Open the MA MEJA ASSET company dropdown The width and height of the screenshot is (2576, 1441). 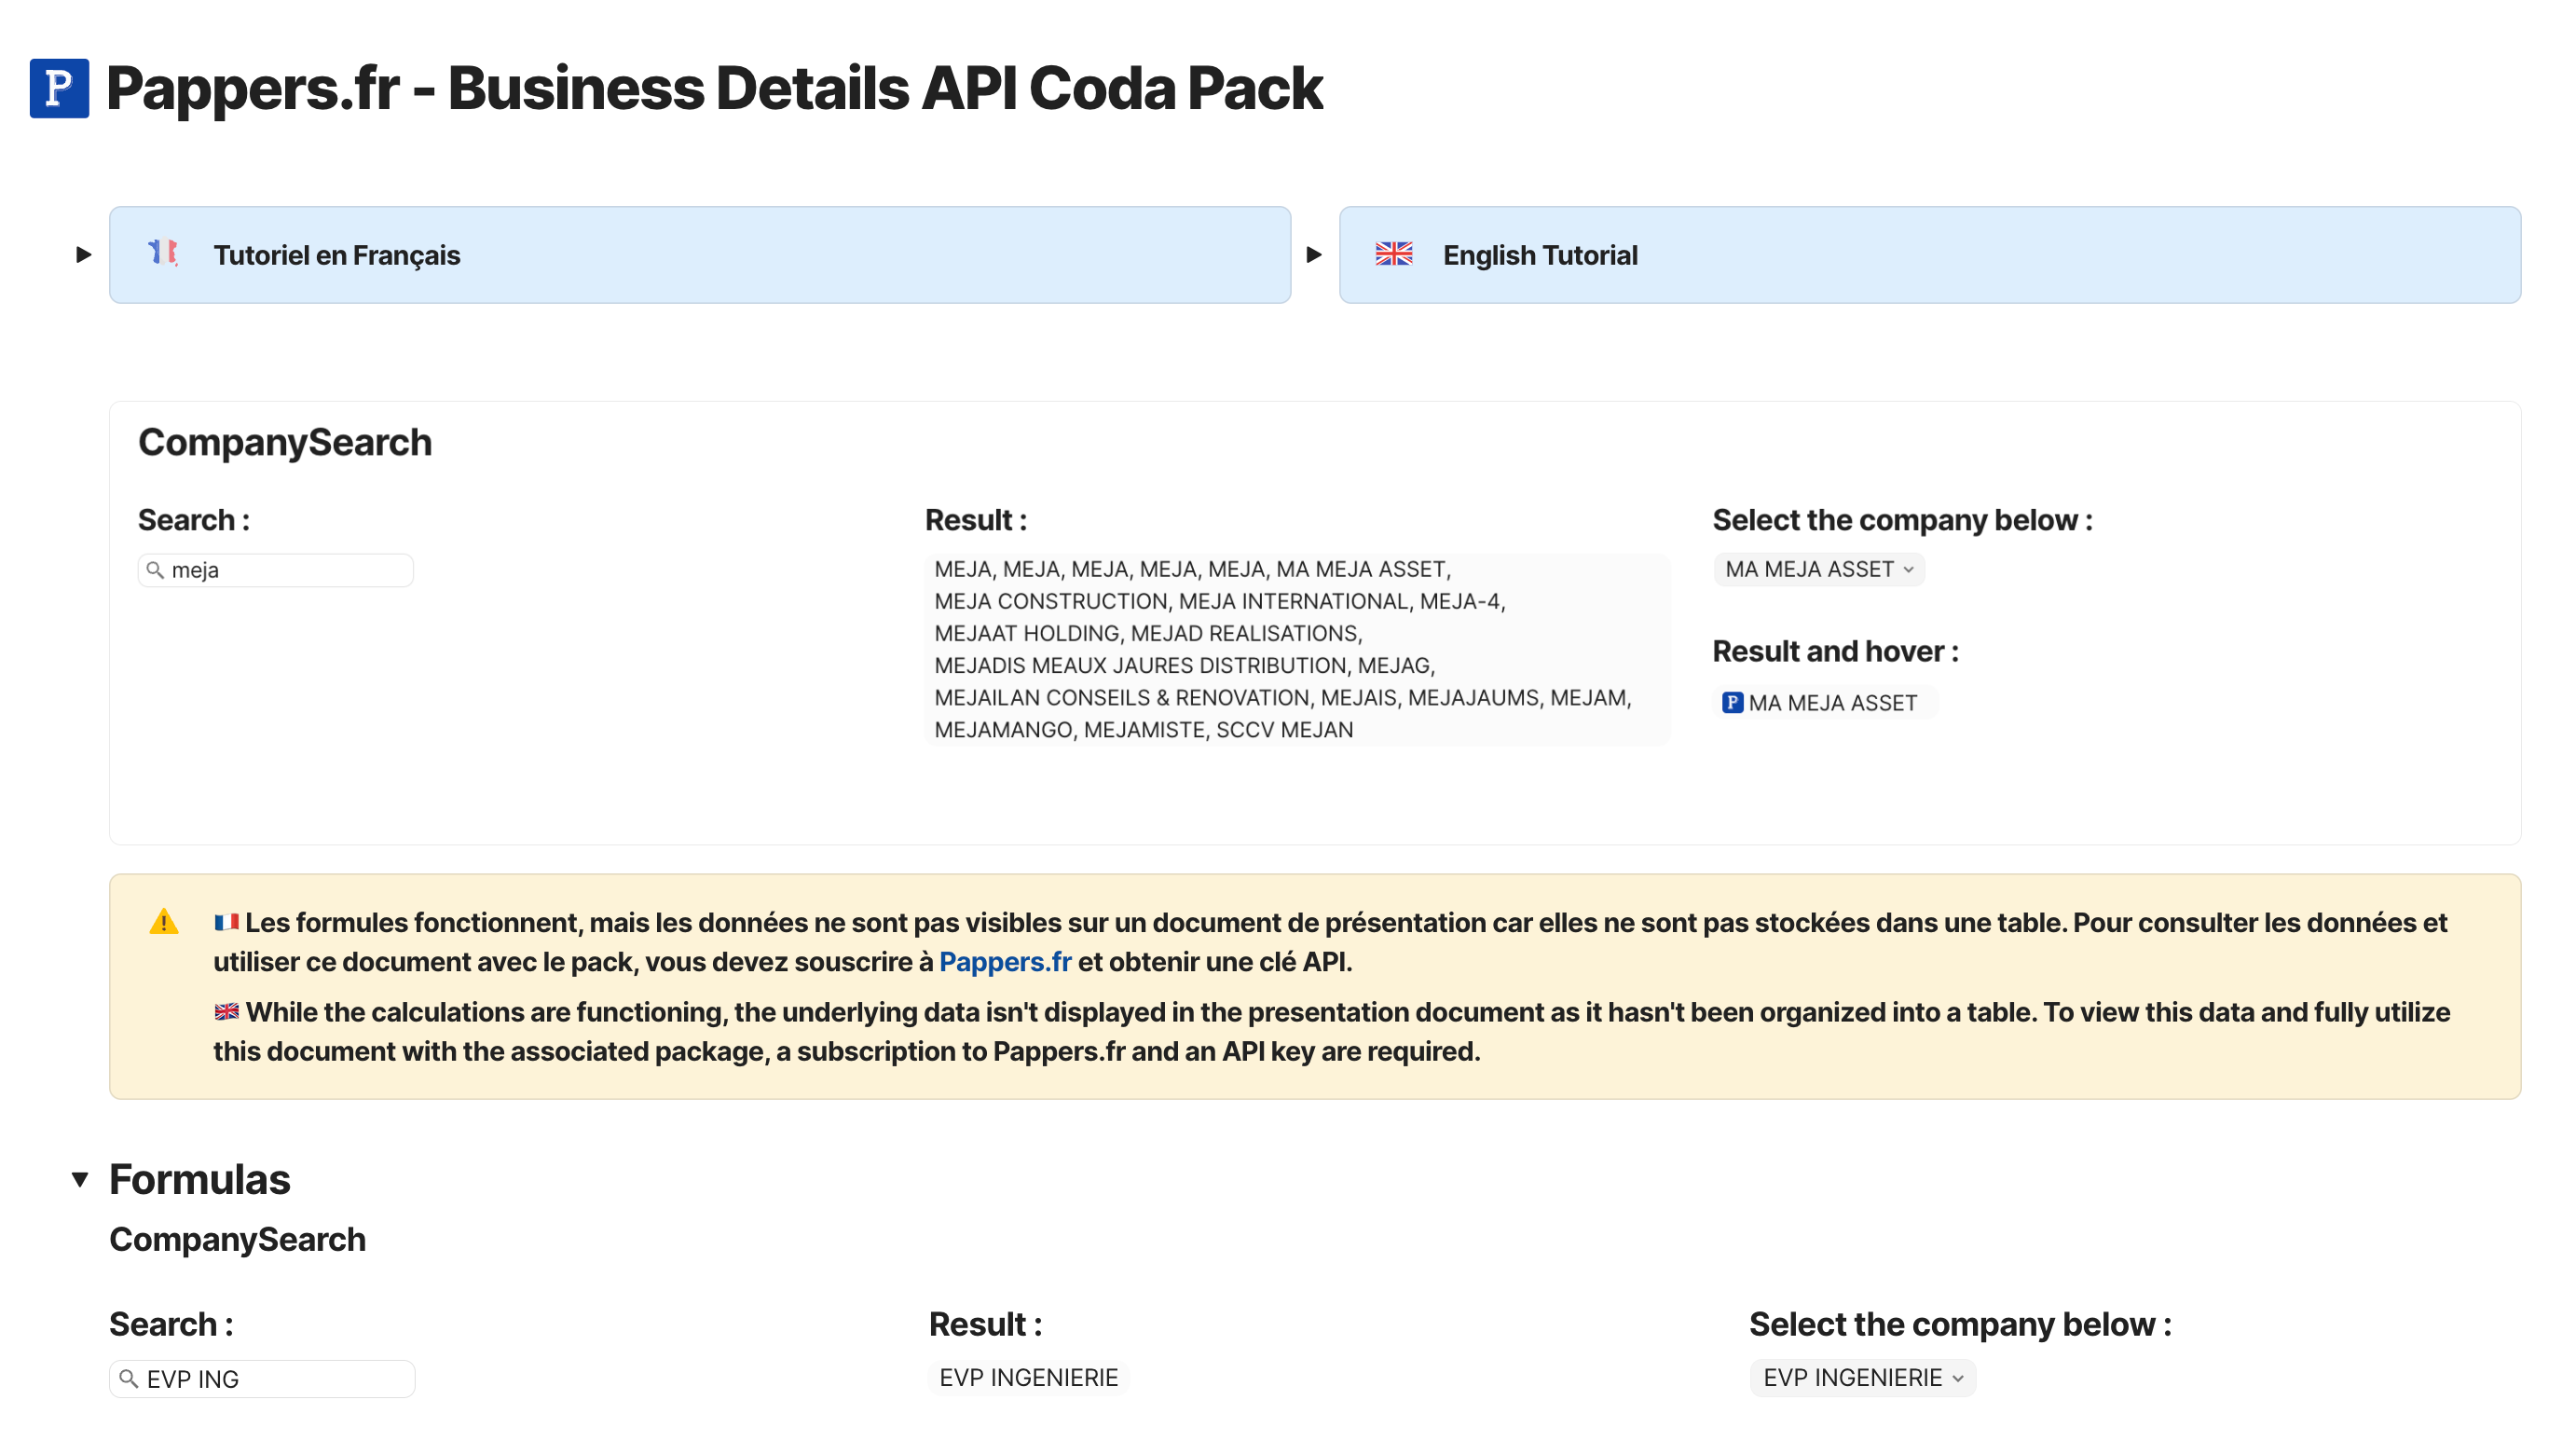1818,570
